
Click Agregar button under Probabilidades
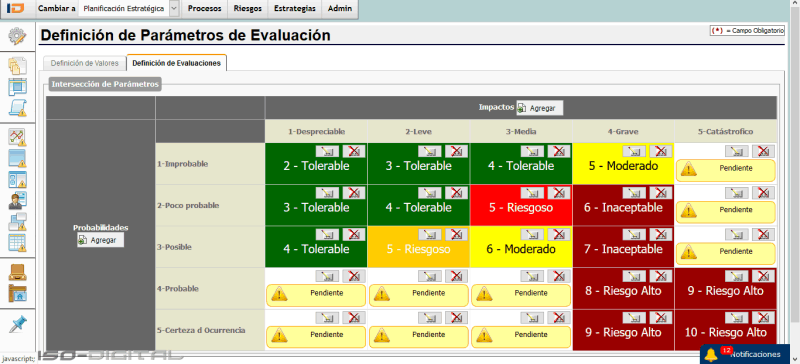tap(101, 240)
